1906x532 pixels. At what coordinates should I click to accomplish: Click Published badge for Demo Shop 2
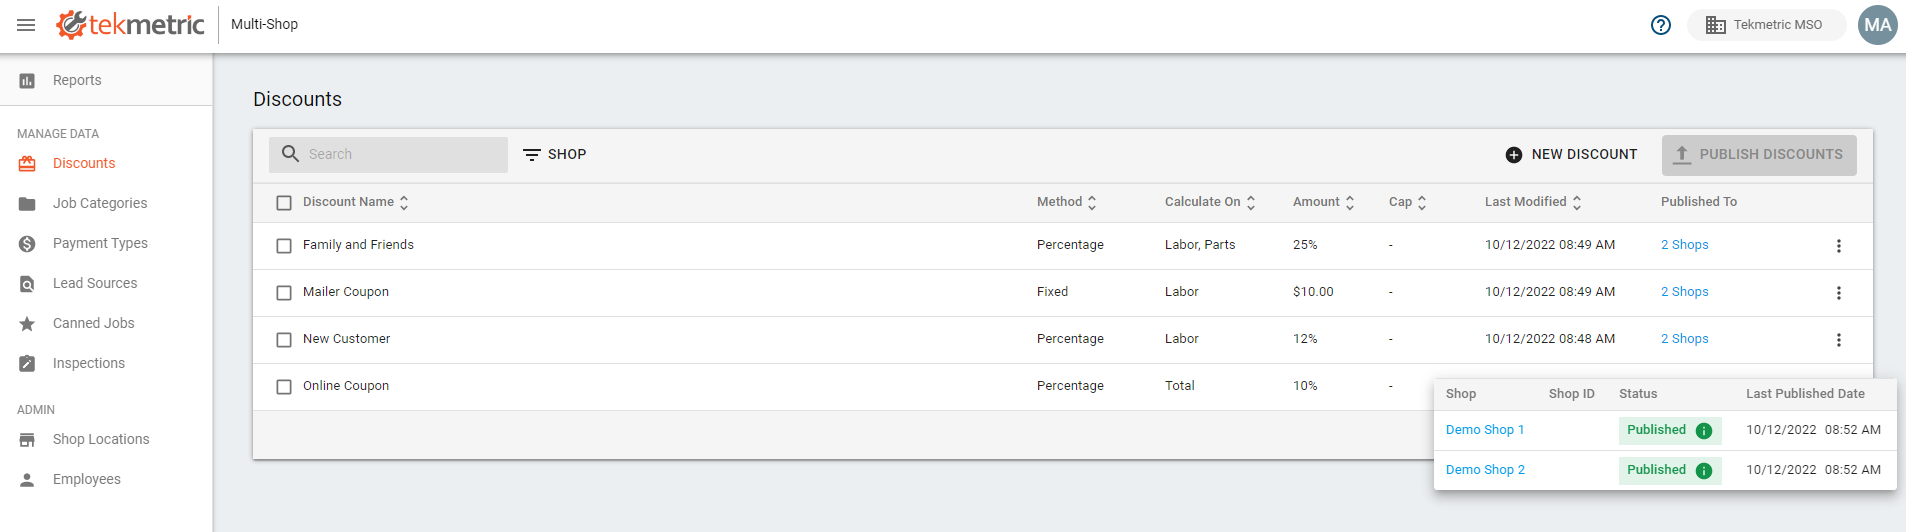point(1670,471)
